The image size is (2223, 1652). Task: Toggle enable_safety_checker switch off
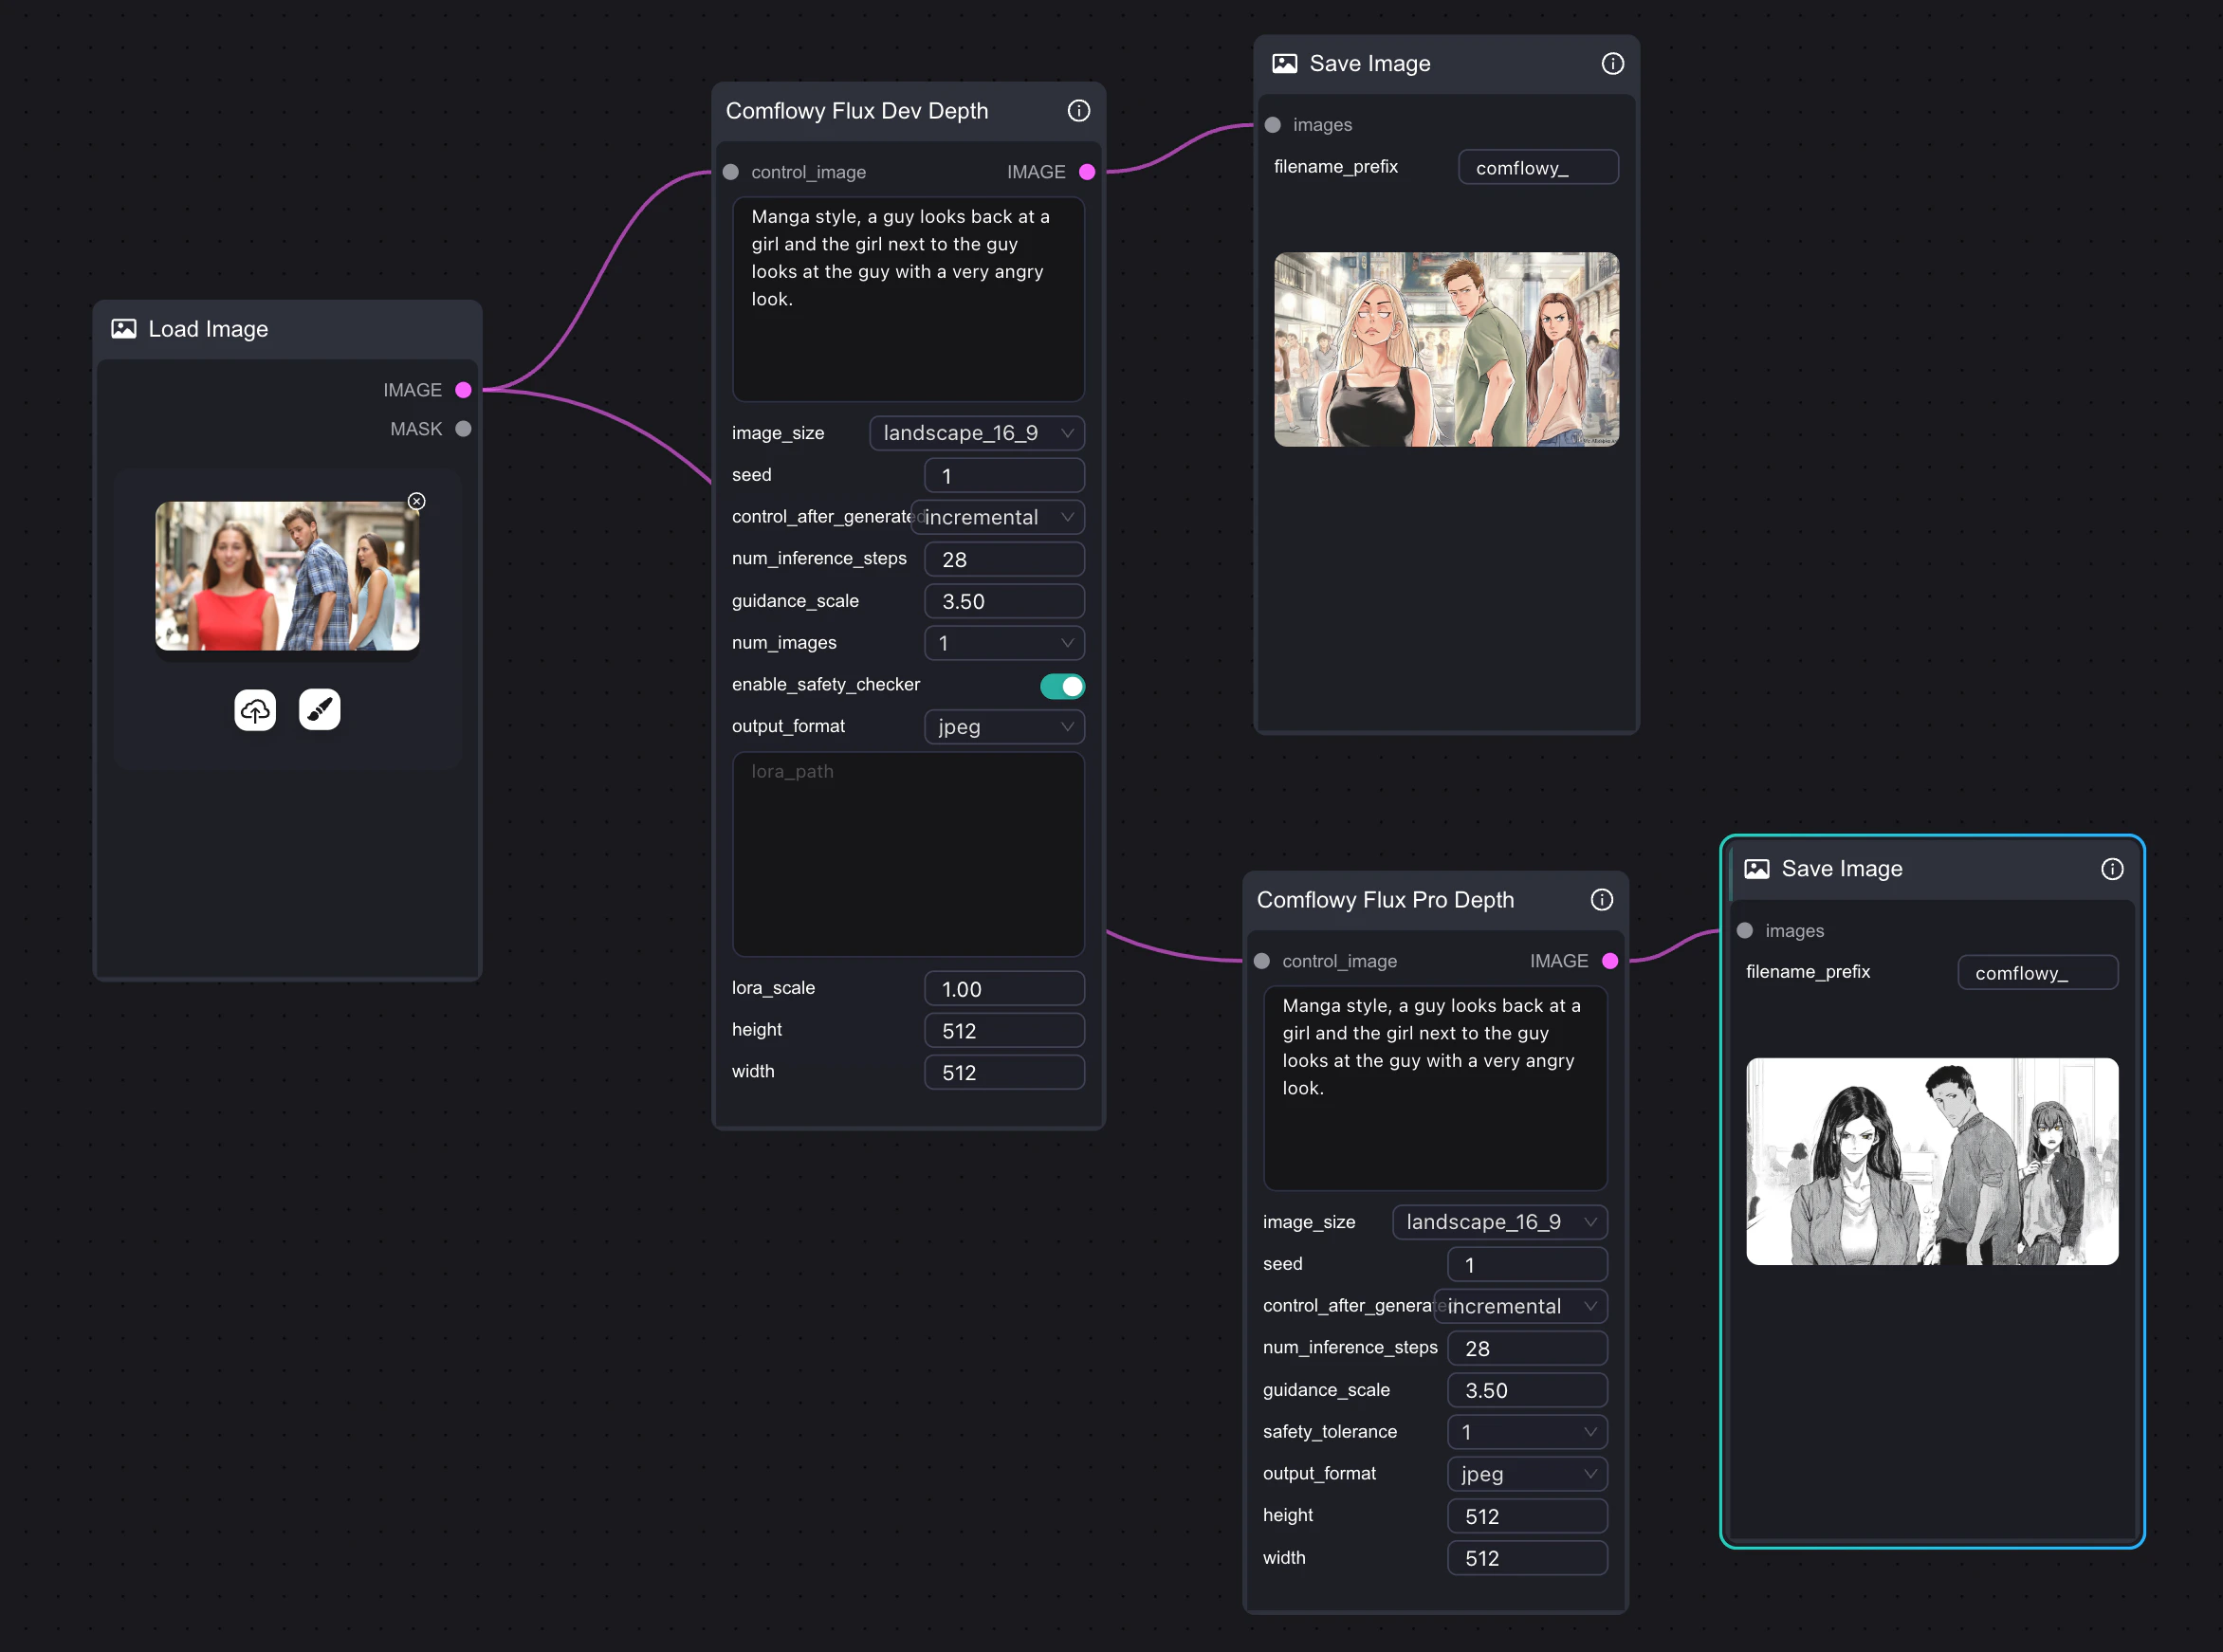1062,686
